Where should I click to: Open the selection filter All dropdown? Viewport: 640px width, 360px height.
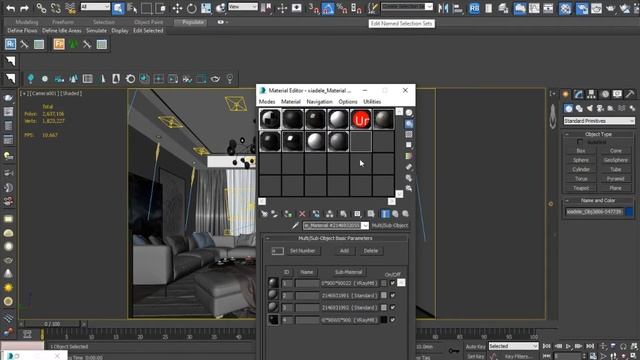(x=96, y=7)
